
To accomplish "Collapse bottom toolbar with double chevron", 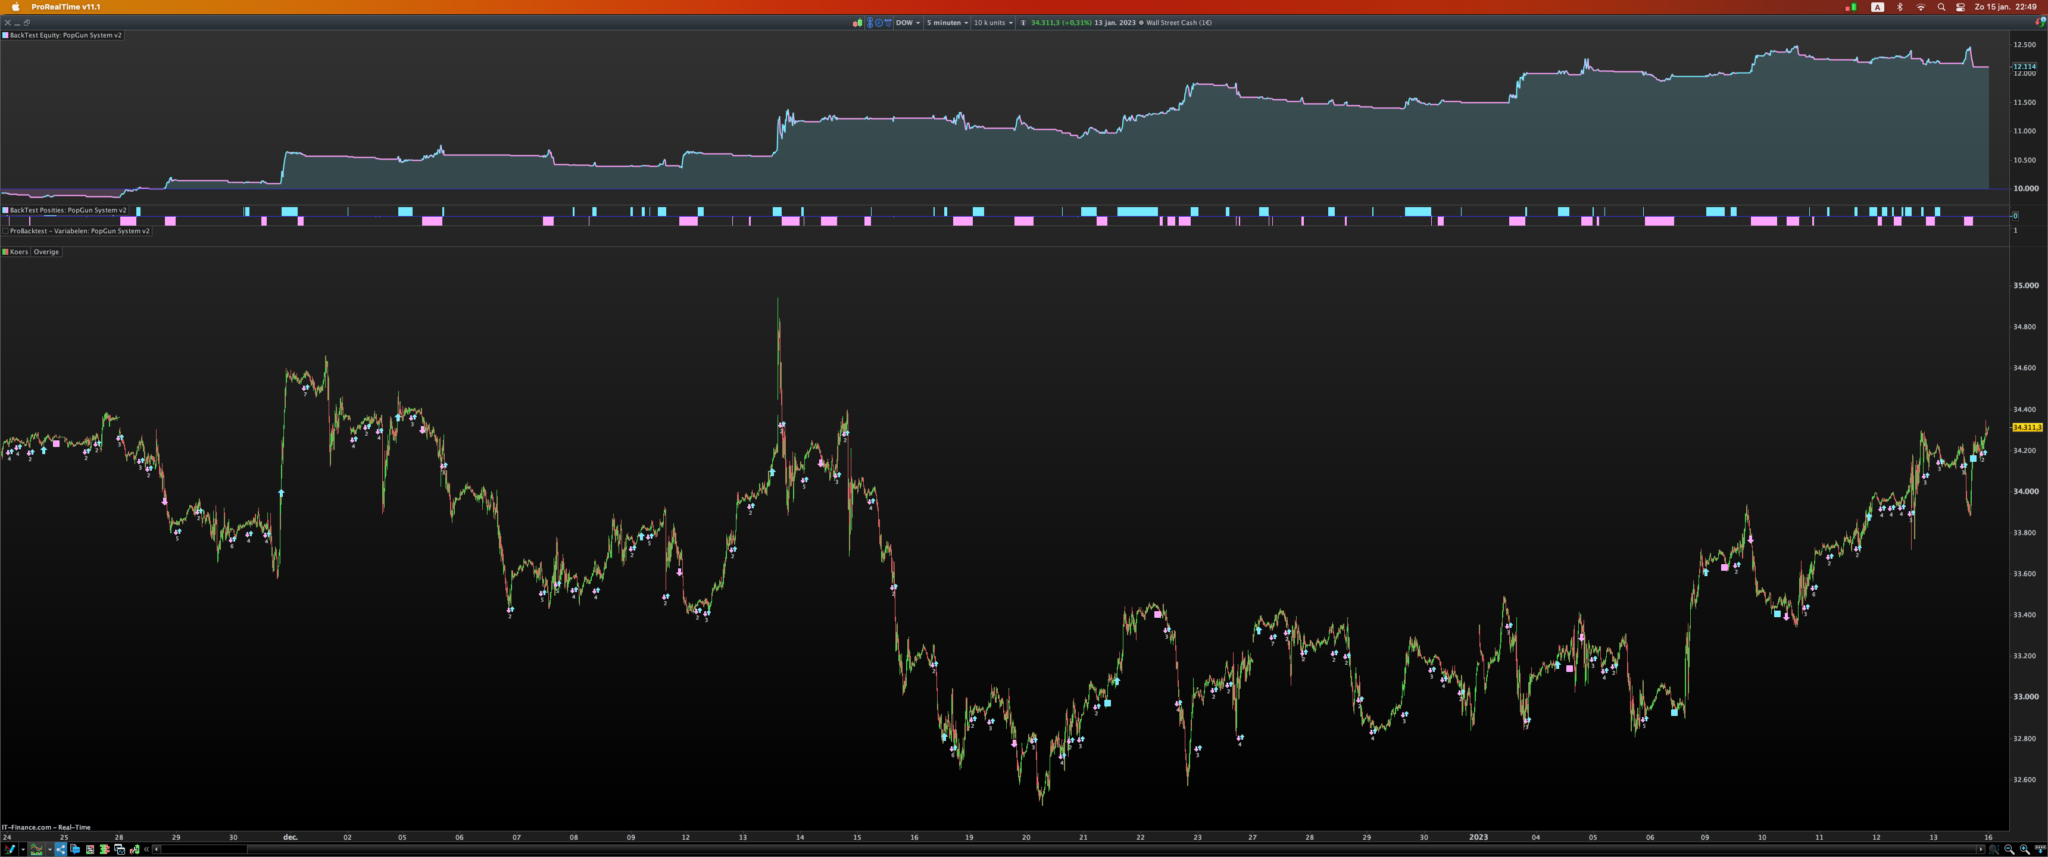I will [147, 849].
